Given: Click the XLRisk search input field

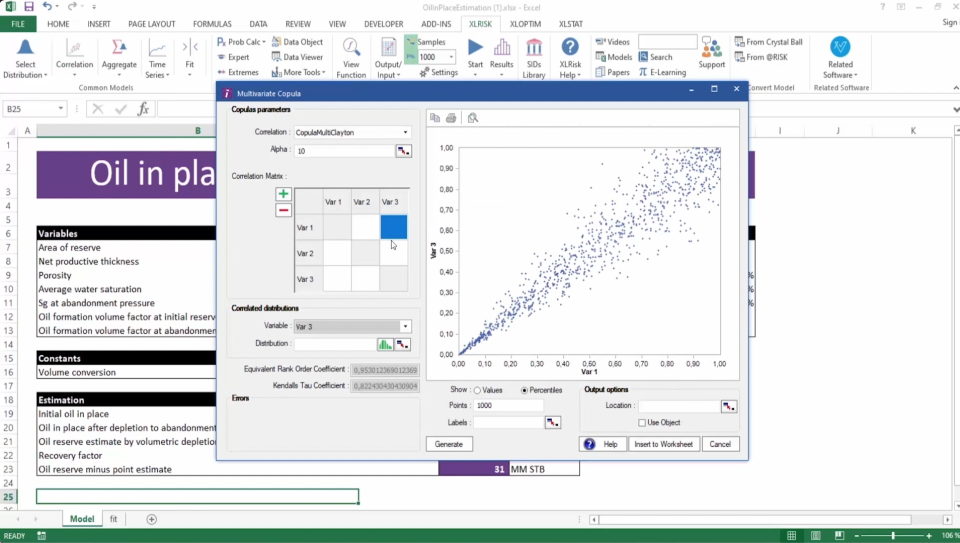Looking at the screenshot, I should click(x=667, y=42).
